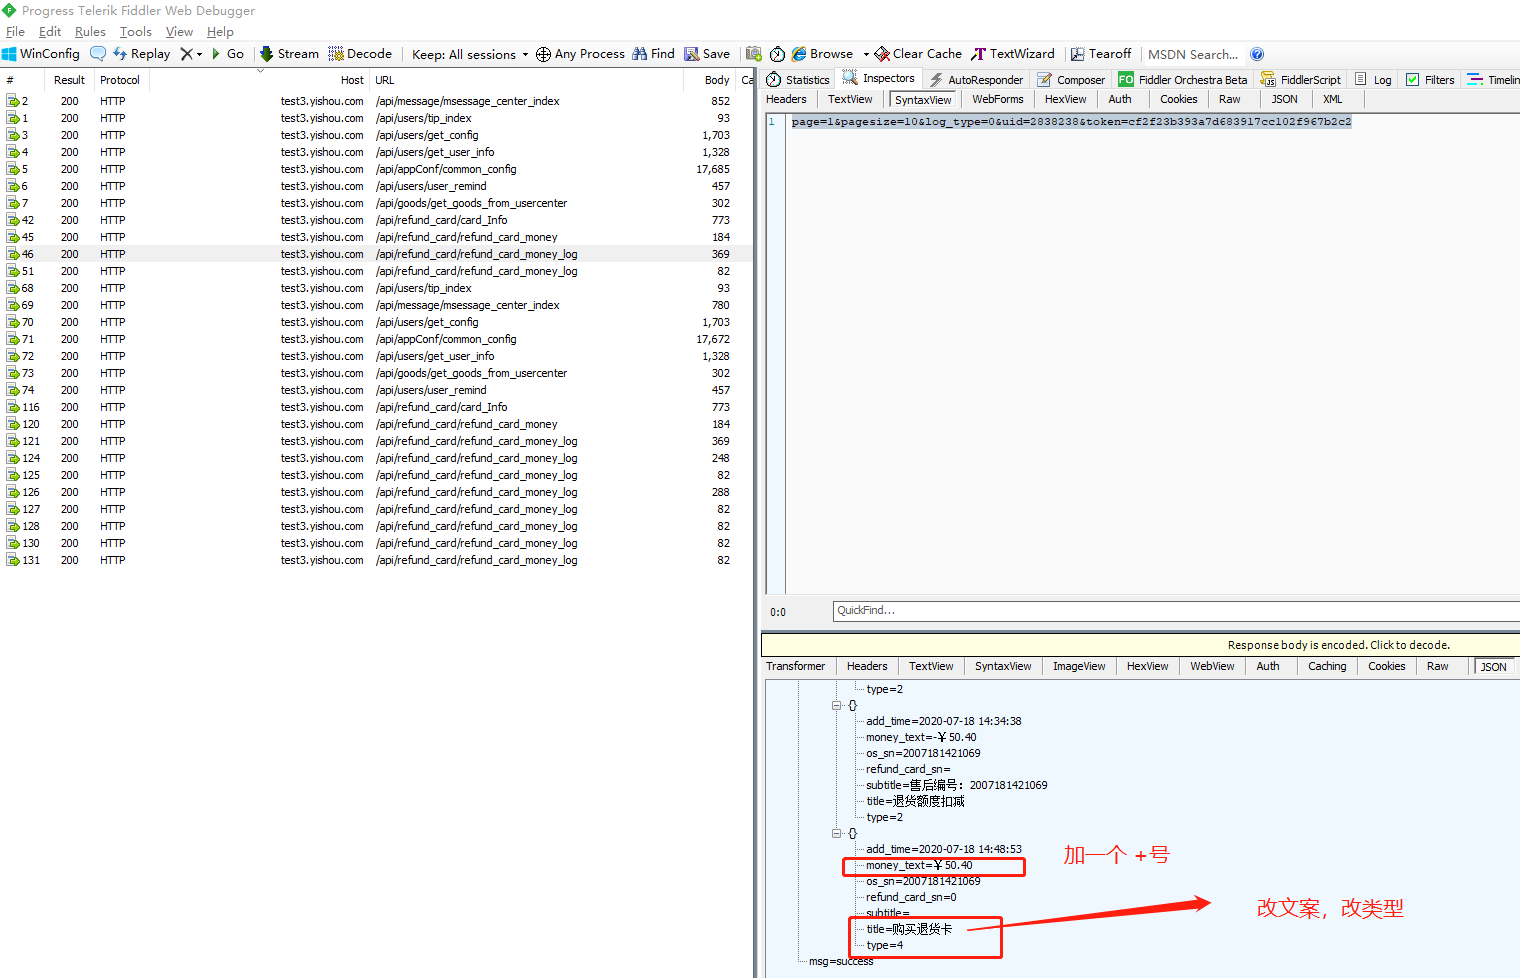Click the Any Process target icon
1520x978 pixels.
click(543, 54)
